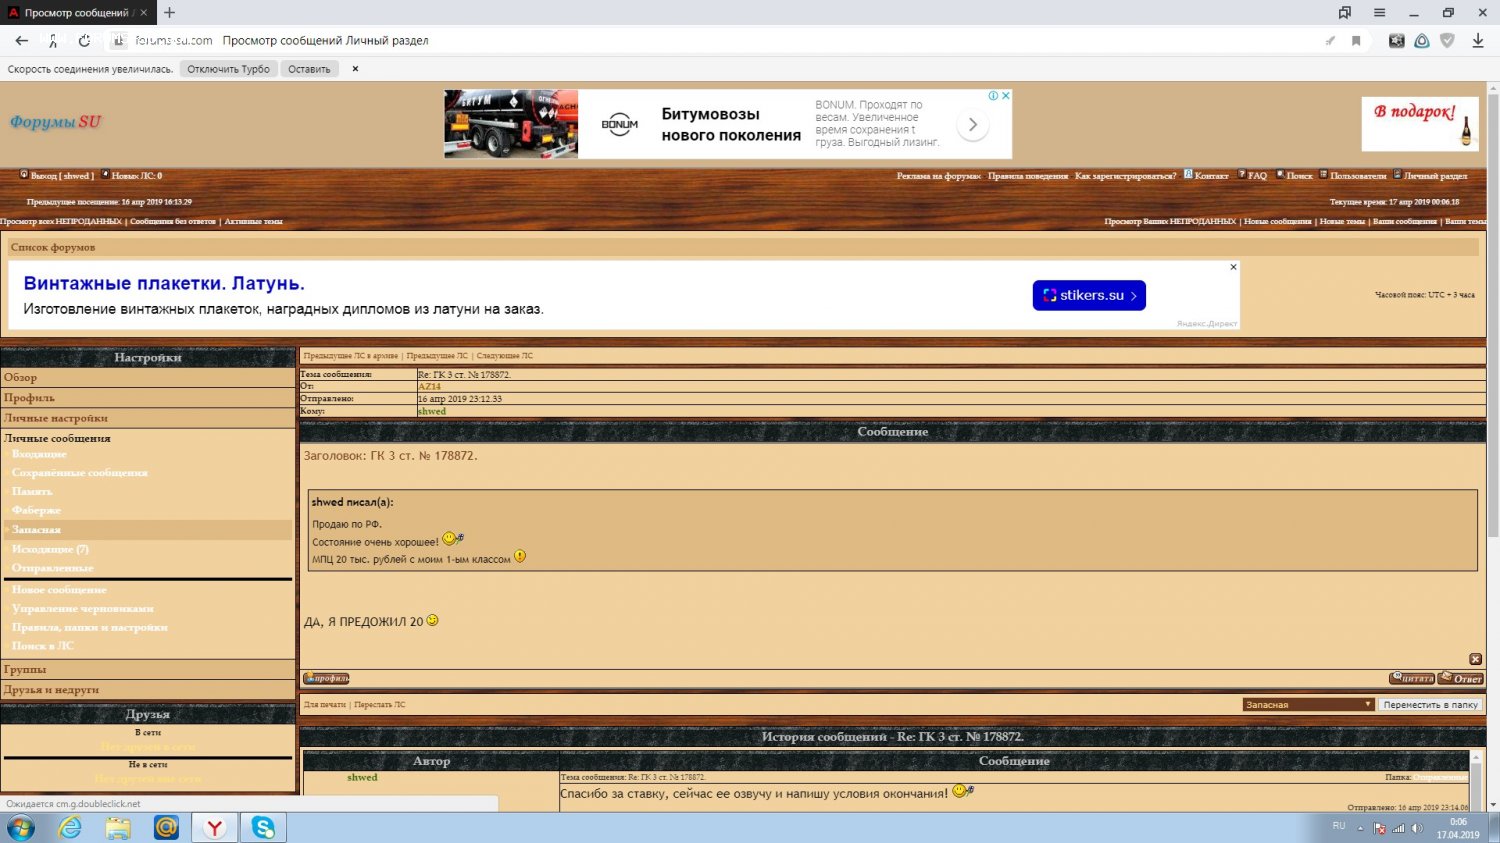Click the bookmark icon in address bar
1500x843 pixels.
tap(1356, 41)
